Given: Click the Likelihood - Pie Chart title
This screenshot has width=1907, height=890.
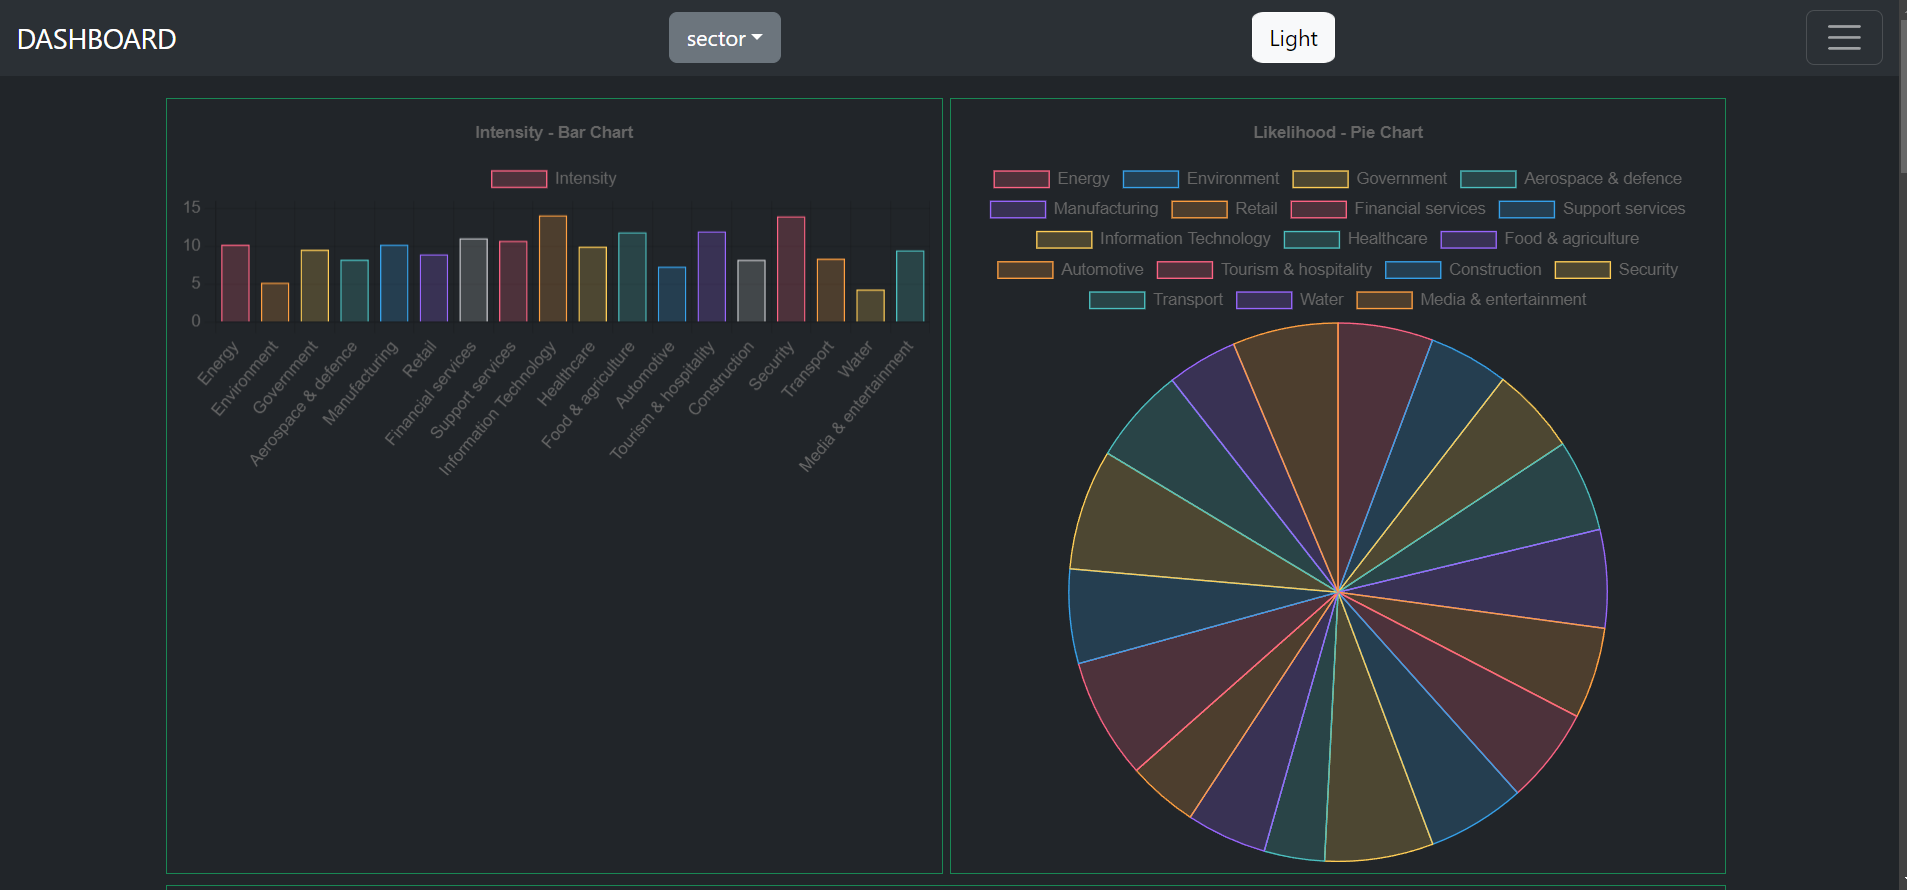Looking at the screenshot, I should tap(1338, 132).
